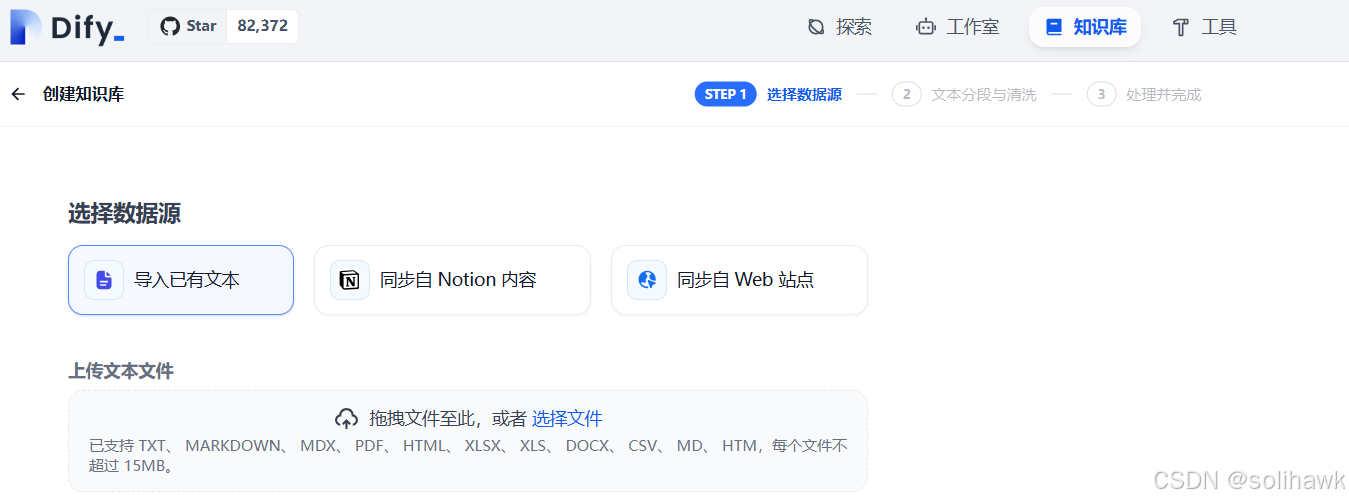Open the 探索 tab

840,27
